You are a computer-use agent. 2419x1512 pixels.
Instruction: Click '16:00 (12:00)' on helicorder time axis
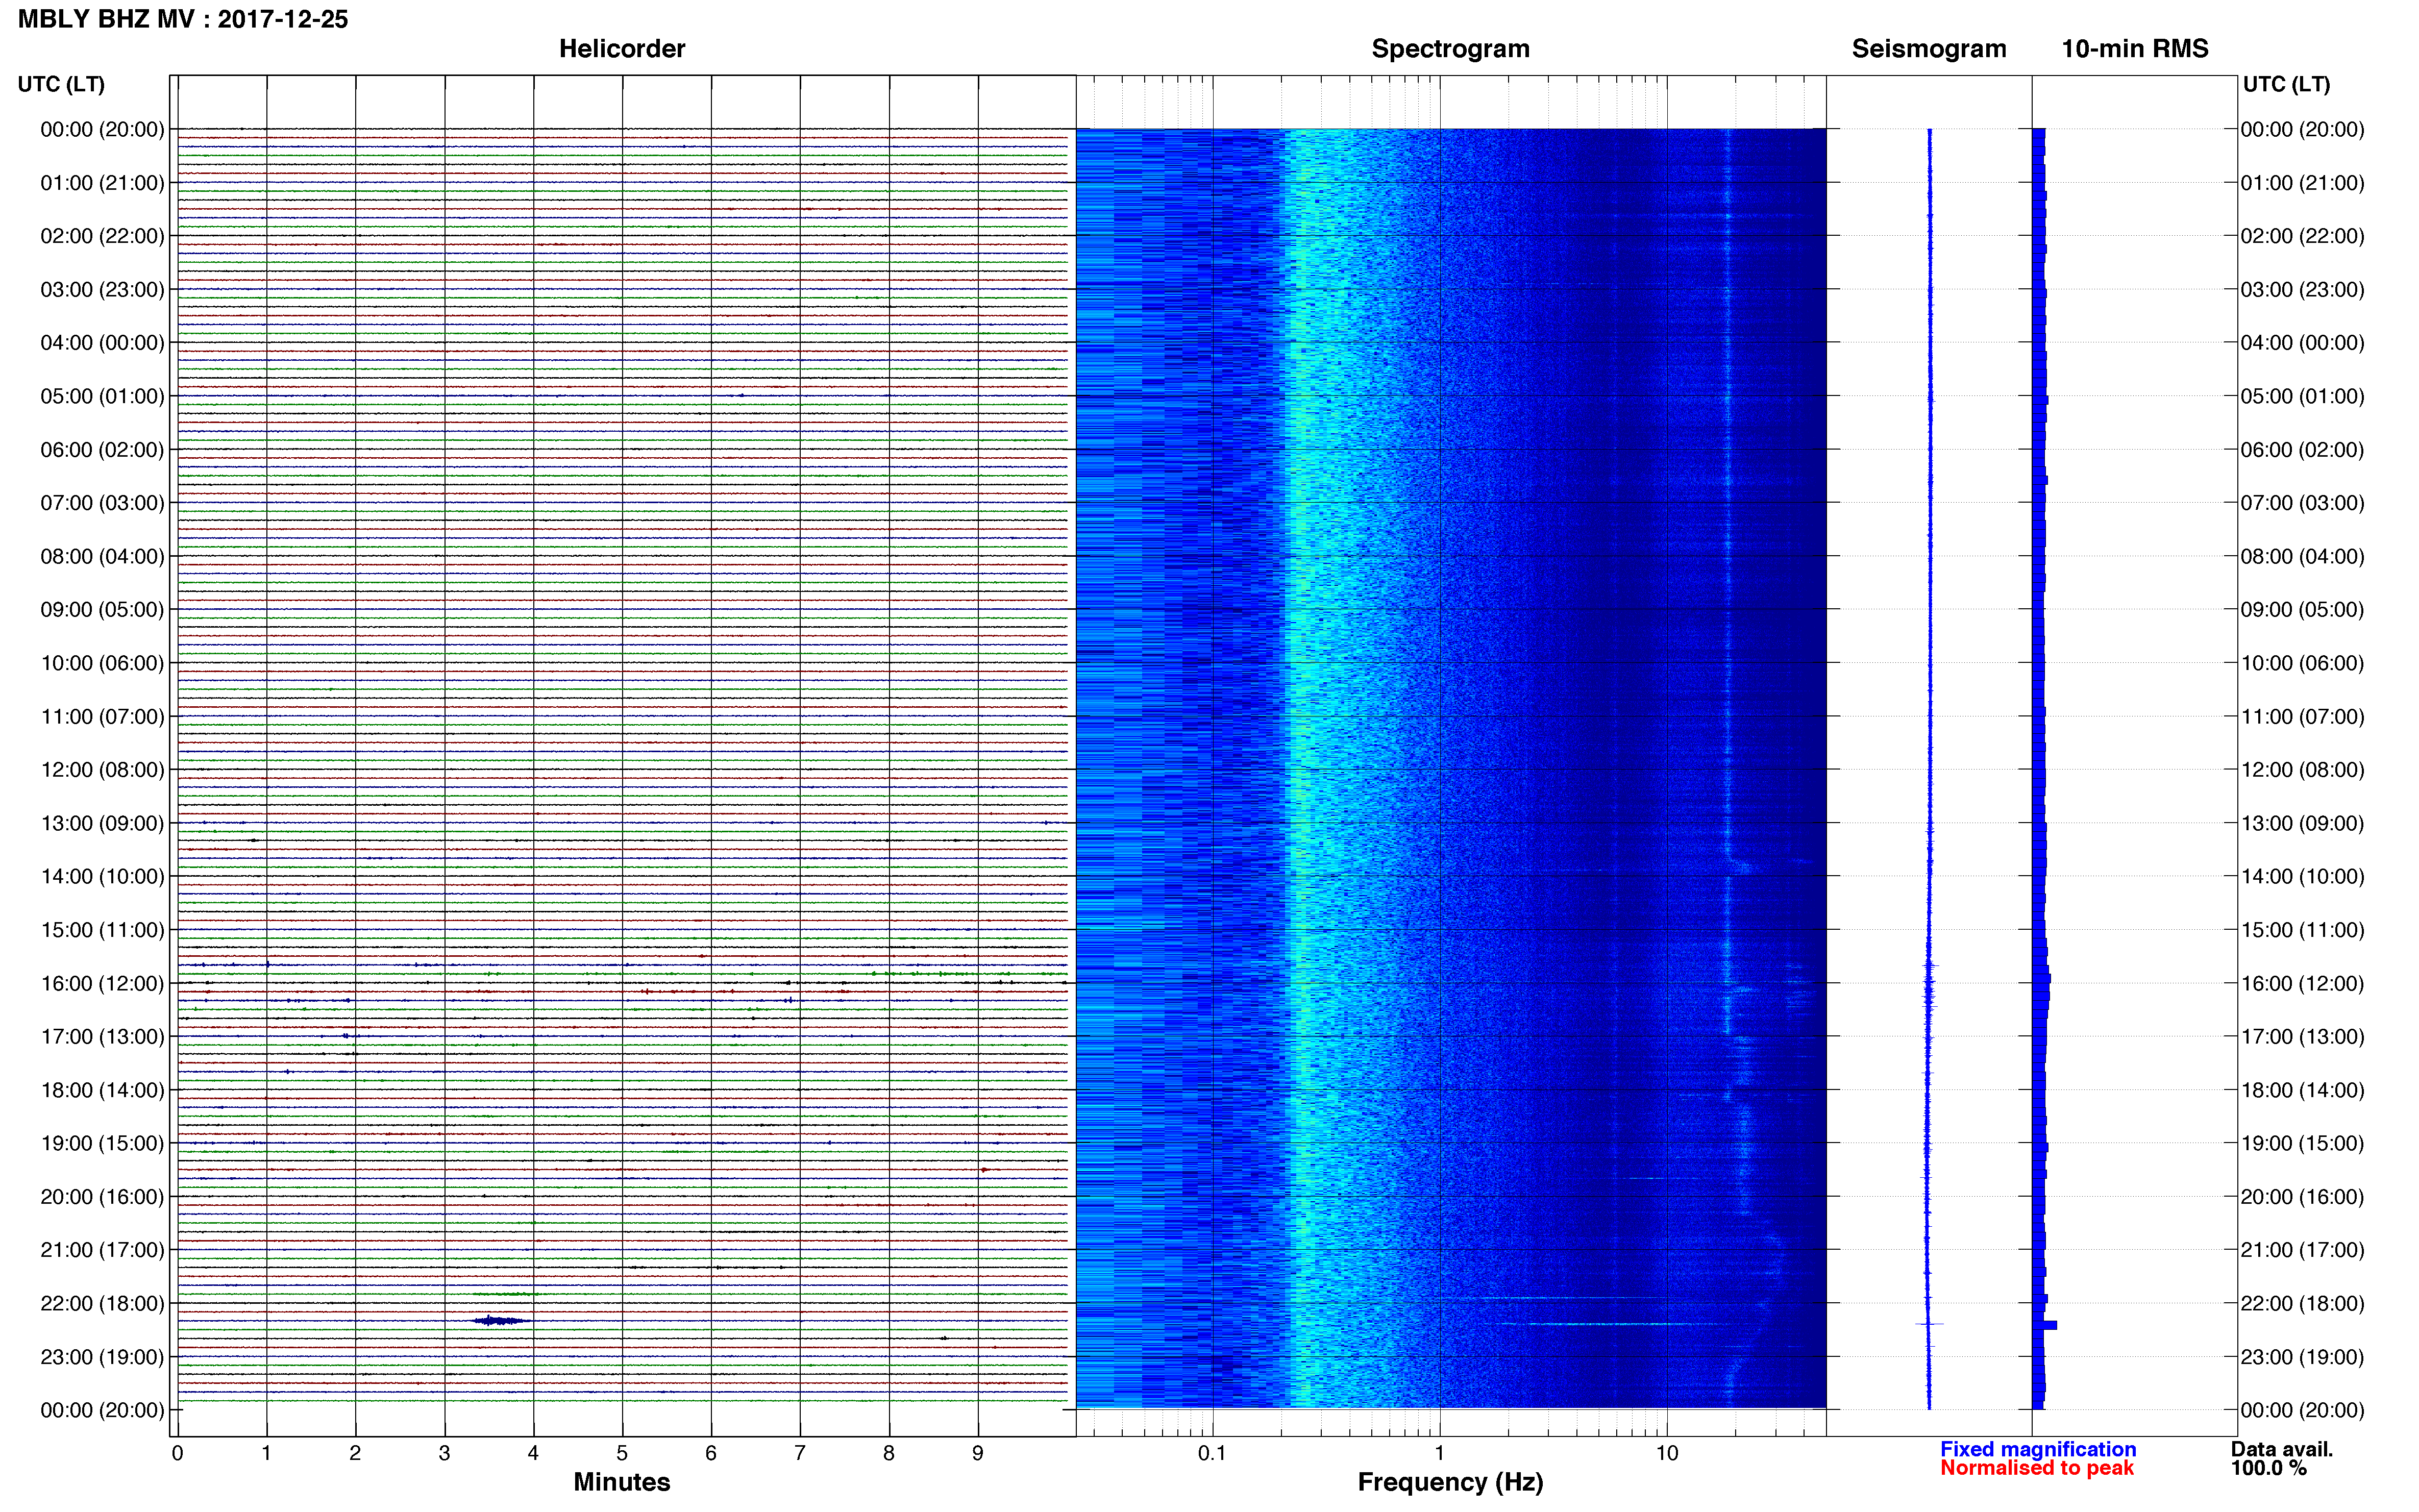pyautogui.click(x=102, y=984)
